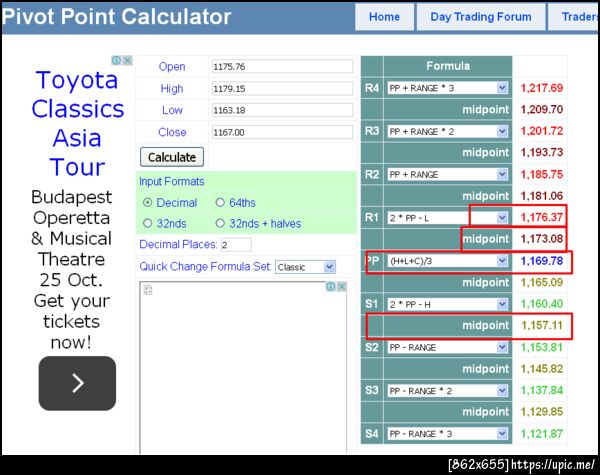Click the R3 value 1,201.72
This screenshot has width=600, height=475.
(541, 131)
